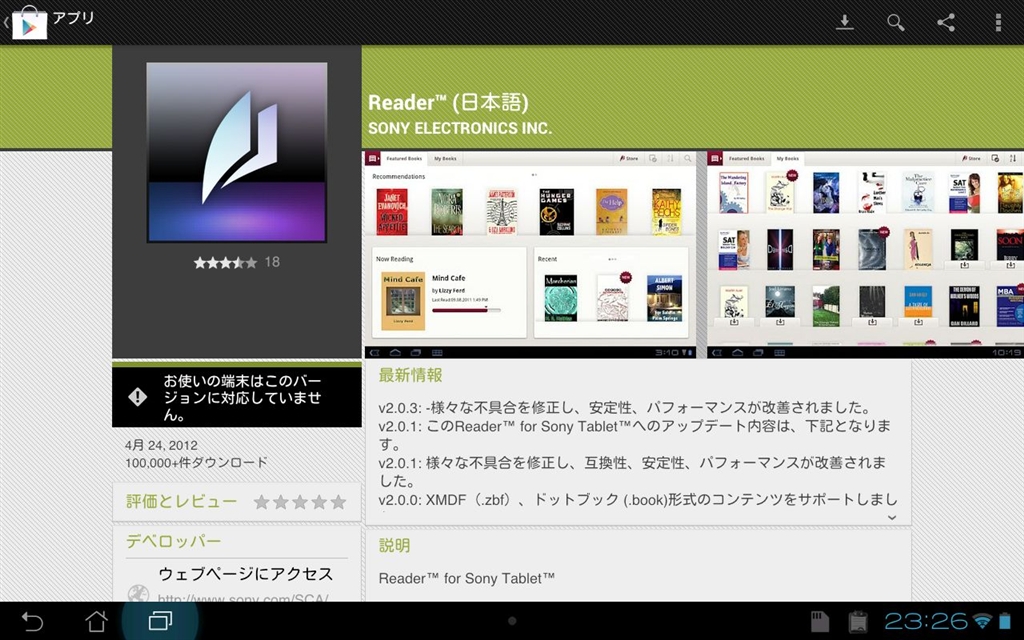Screen dimensions: 1024x640
Task: Tap the star rating with 18 reviews
Action: pyautogui.click(x=236, y=263)
